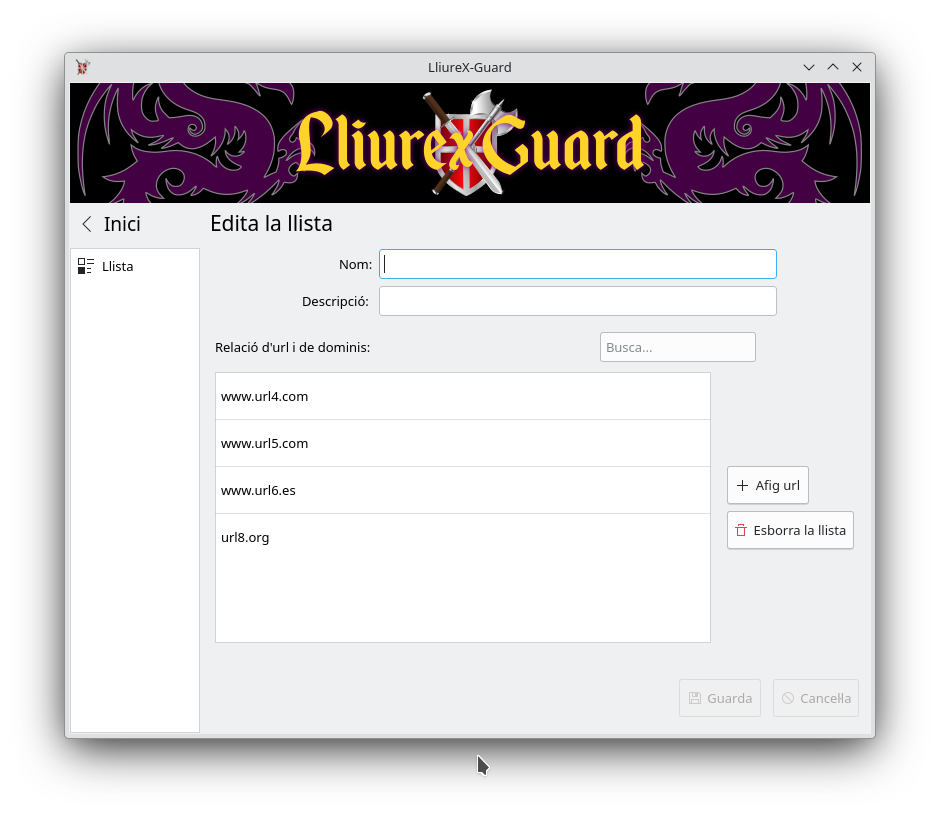Click into the Descripció input field
Screen dimensions: 940x815
[578, 301]
